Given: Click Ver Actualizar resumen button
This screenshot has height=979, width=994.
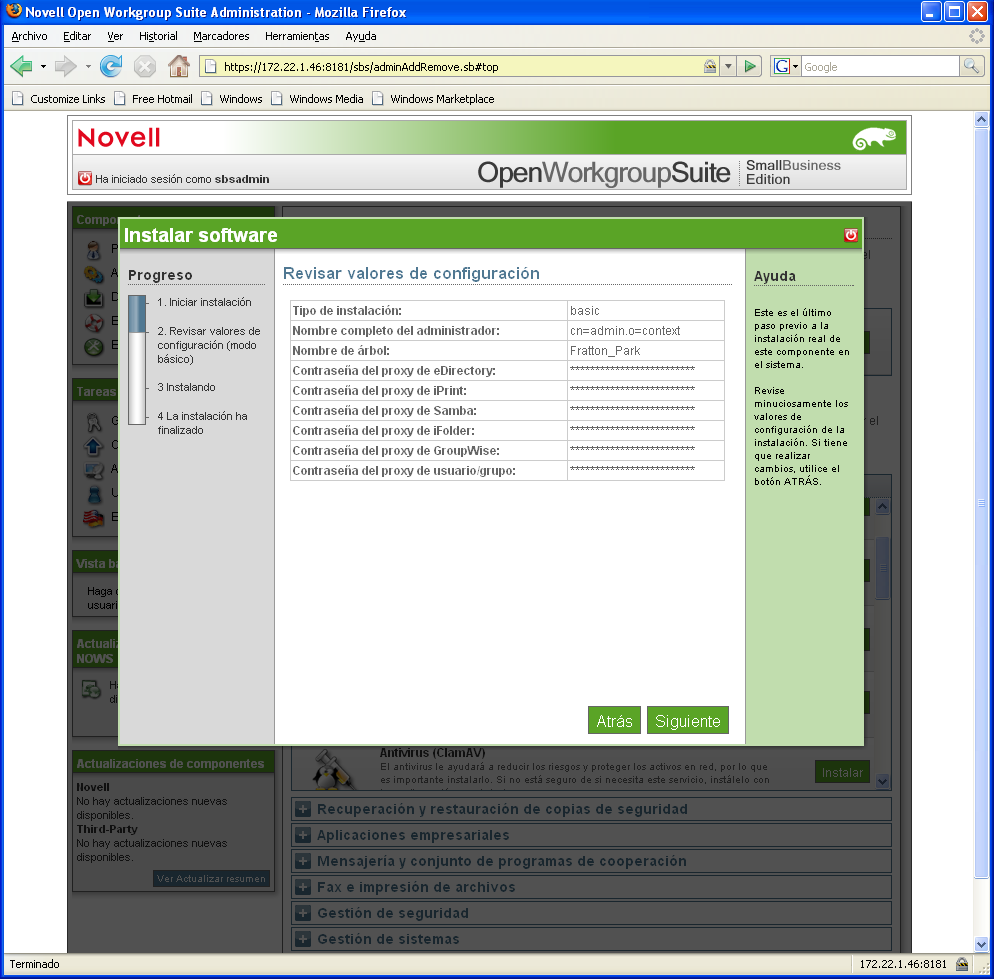Looking at the screenshot, I should click(211, 878).
